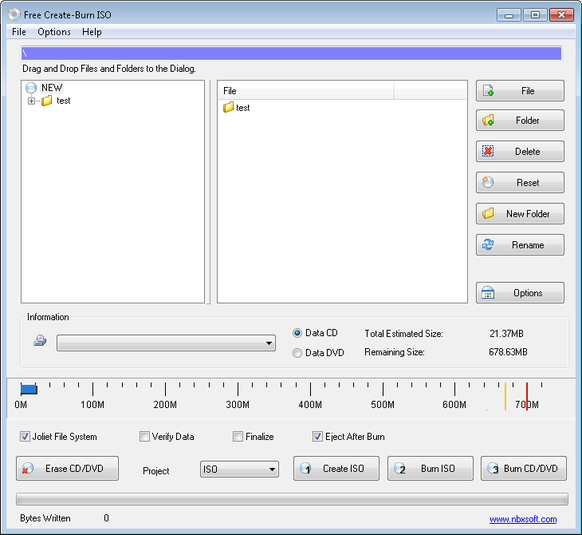Screen dimensions: 582x535
Task: Enable the Verify Data checkbox
Action: pyautogui.click(x=144, y=437)
